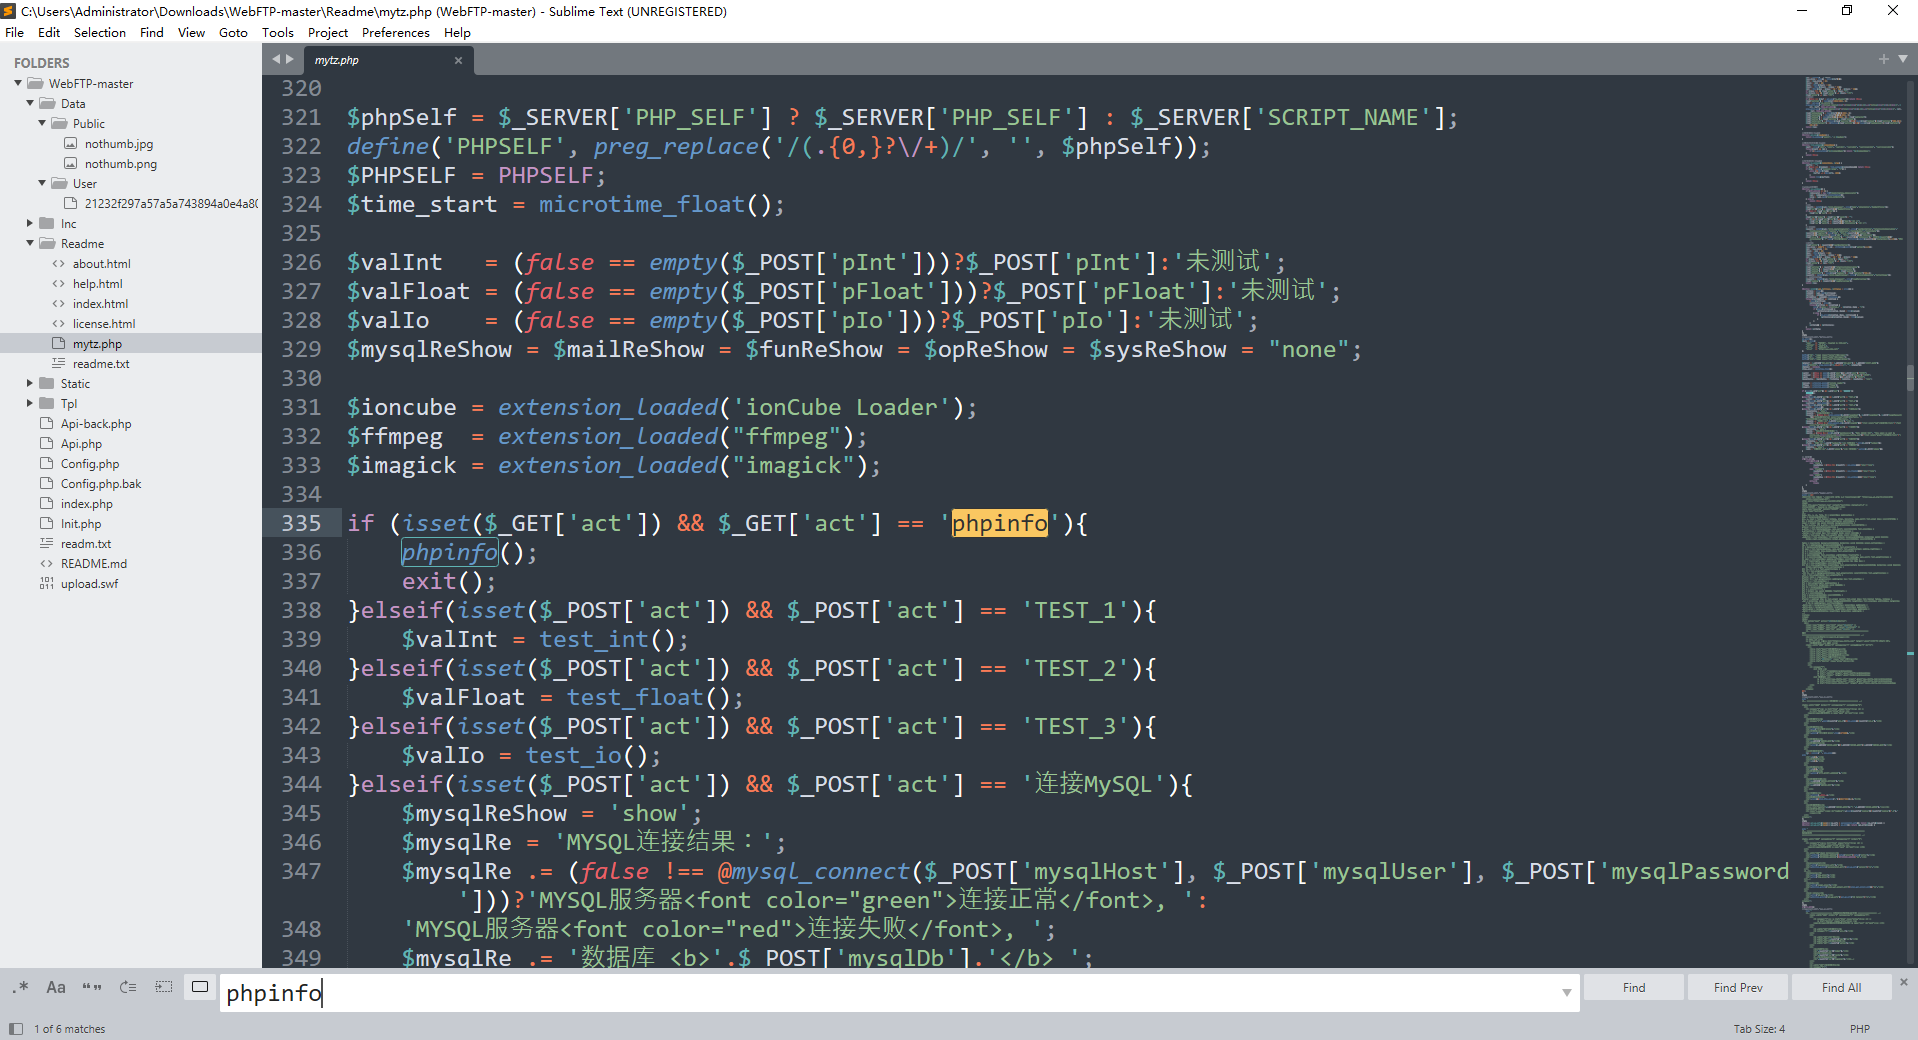The width and height of the screenshot is (1918, 1040).
Task: Open readme.txt in sidebar
Action: [x=100, y=364]
